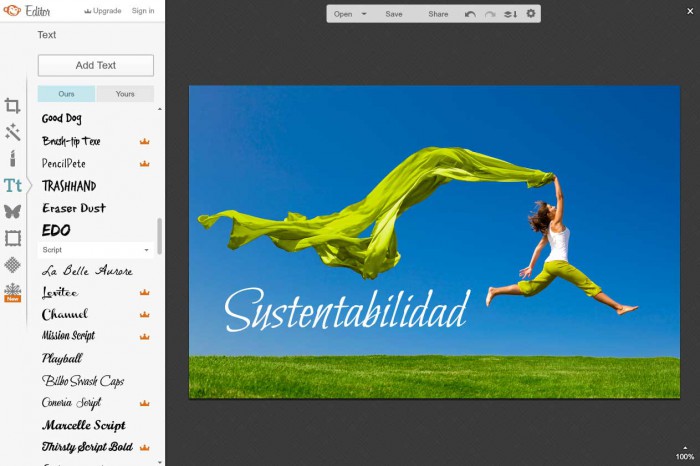This screenshot has height=466, width=700.
Task: Choose the Marcelle Script font
Action: (83, 425)
